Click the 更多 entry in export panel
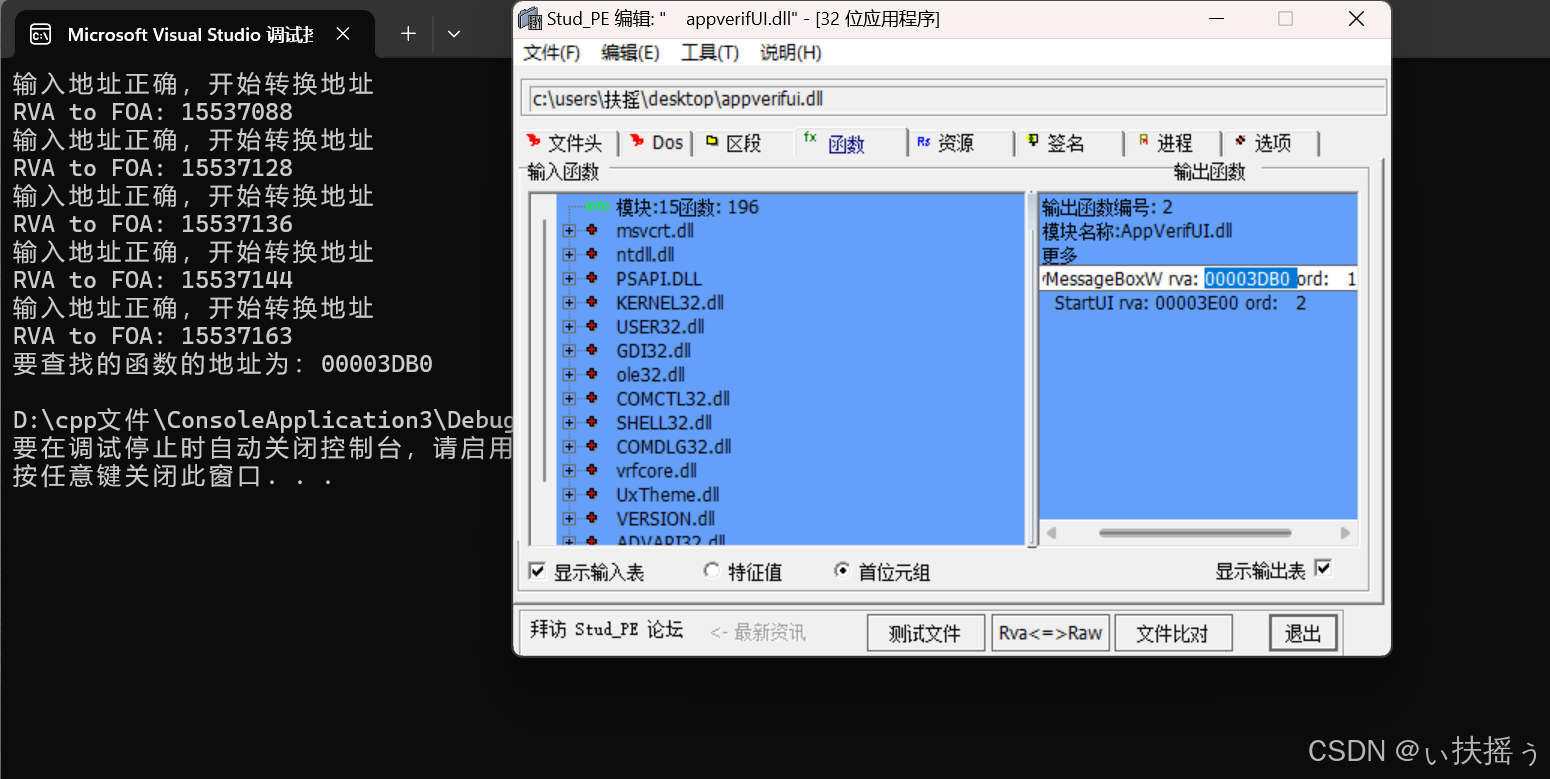This screenshot has height=779, width=1550. click(1060, 255)
